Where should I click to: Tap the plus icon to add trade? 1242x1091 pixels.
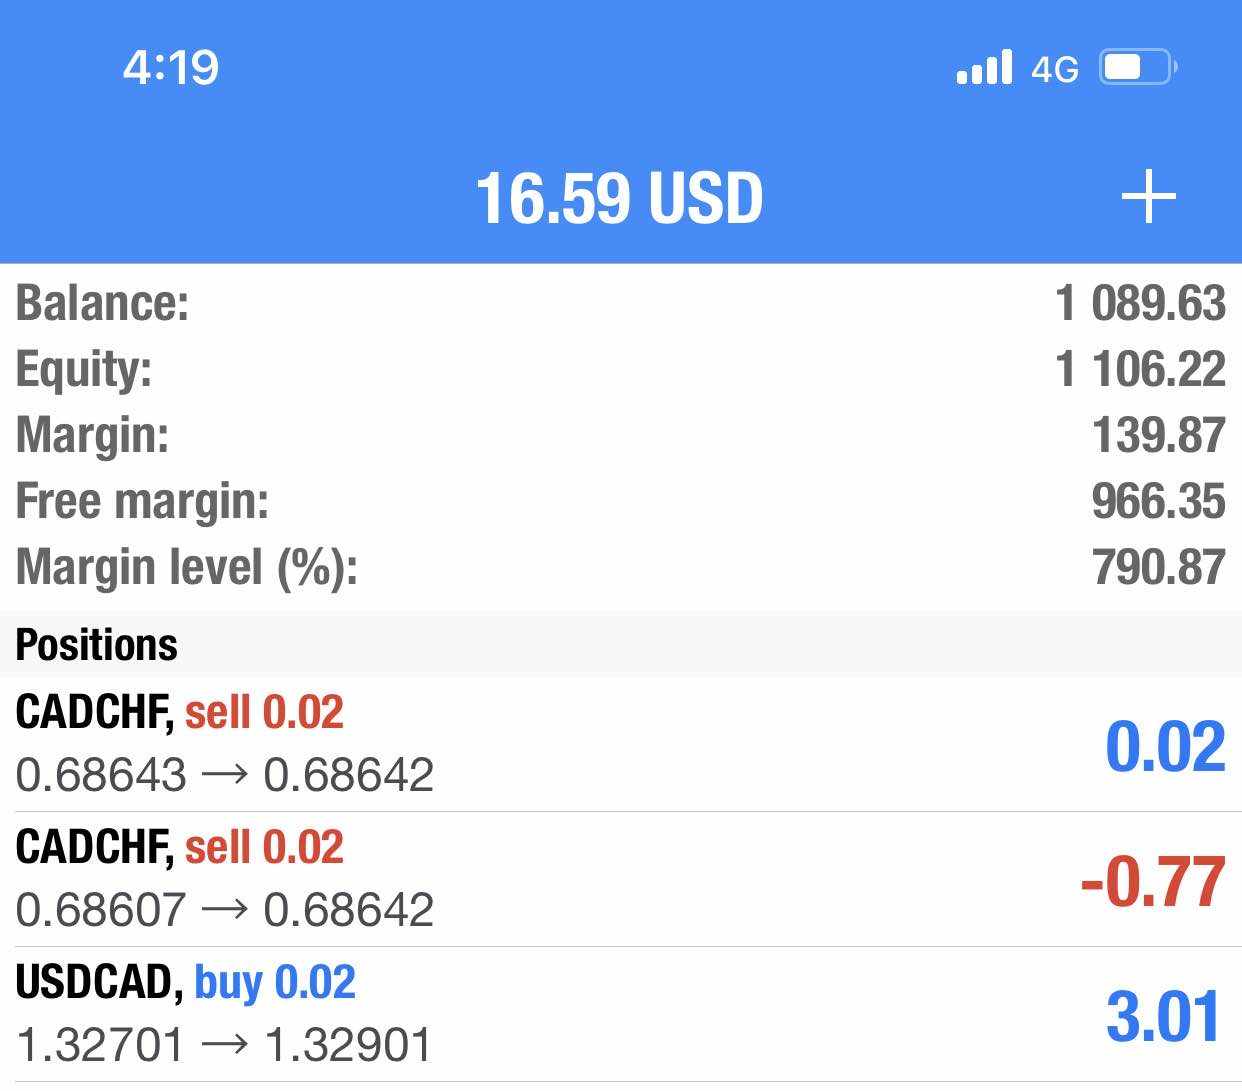click(x=1148, y=196)
